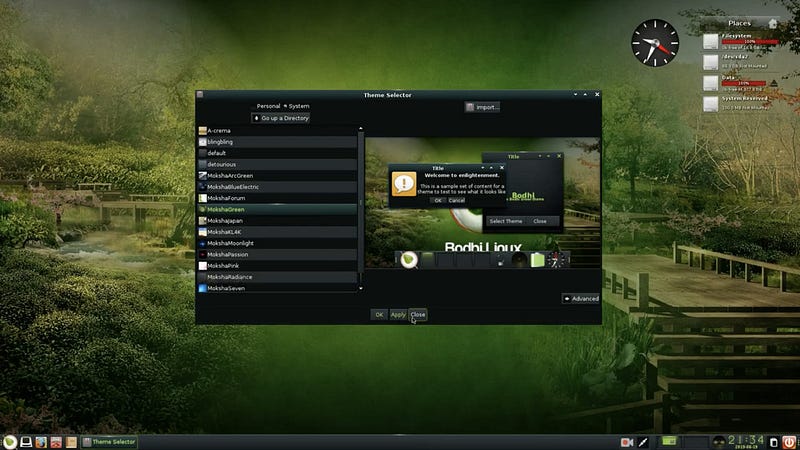Click the red screen recorder camera icon
800x450 pixels.
627,442
